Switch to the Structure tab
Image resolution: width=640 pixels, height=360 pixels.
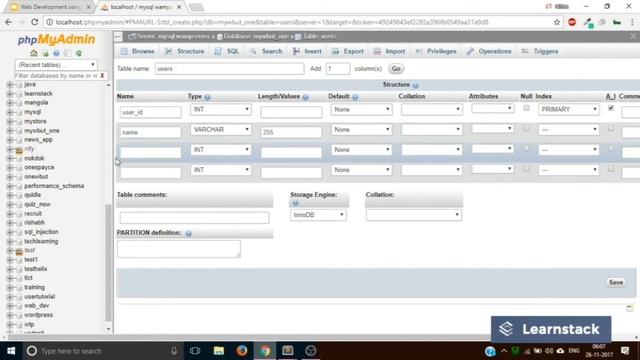[x=184, y=51]
